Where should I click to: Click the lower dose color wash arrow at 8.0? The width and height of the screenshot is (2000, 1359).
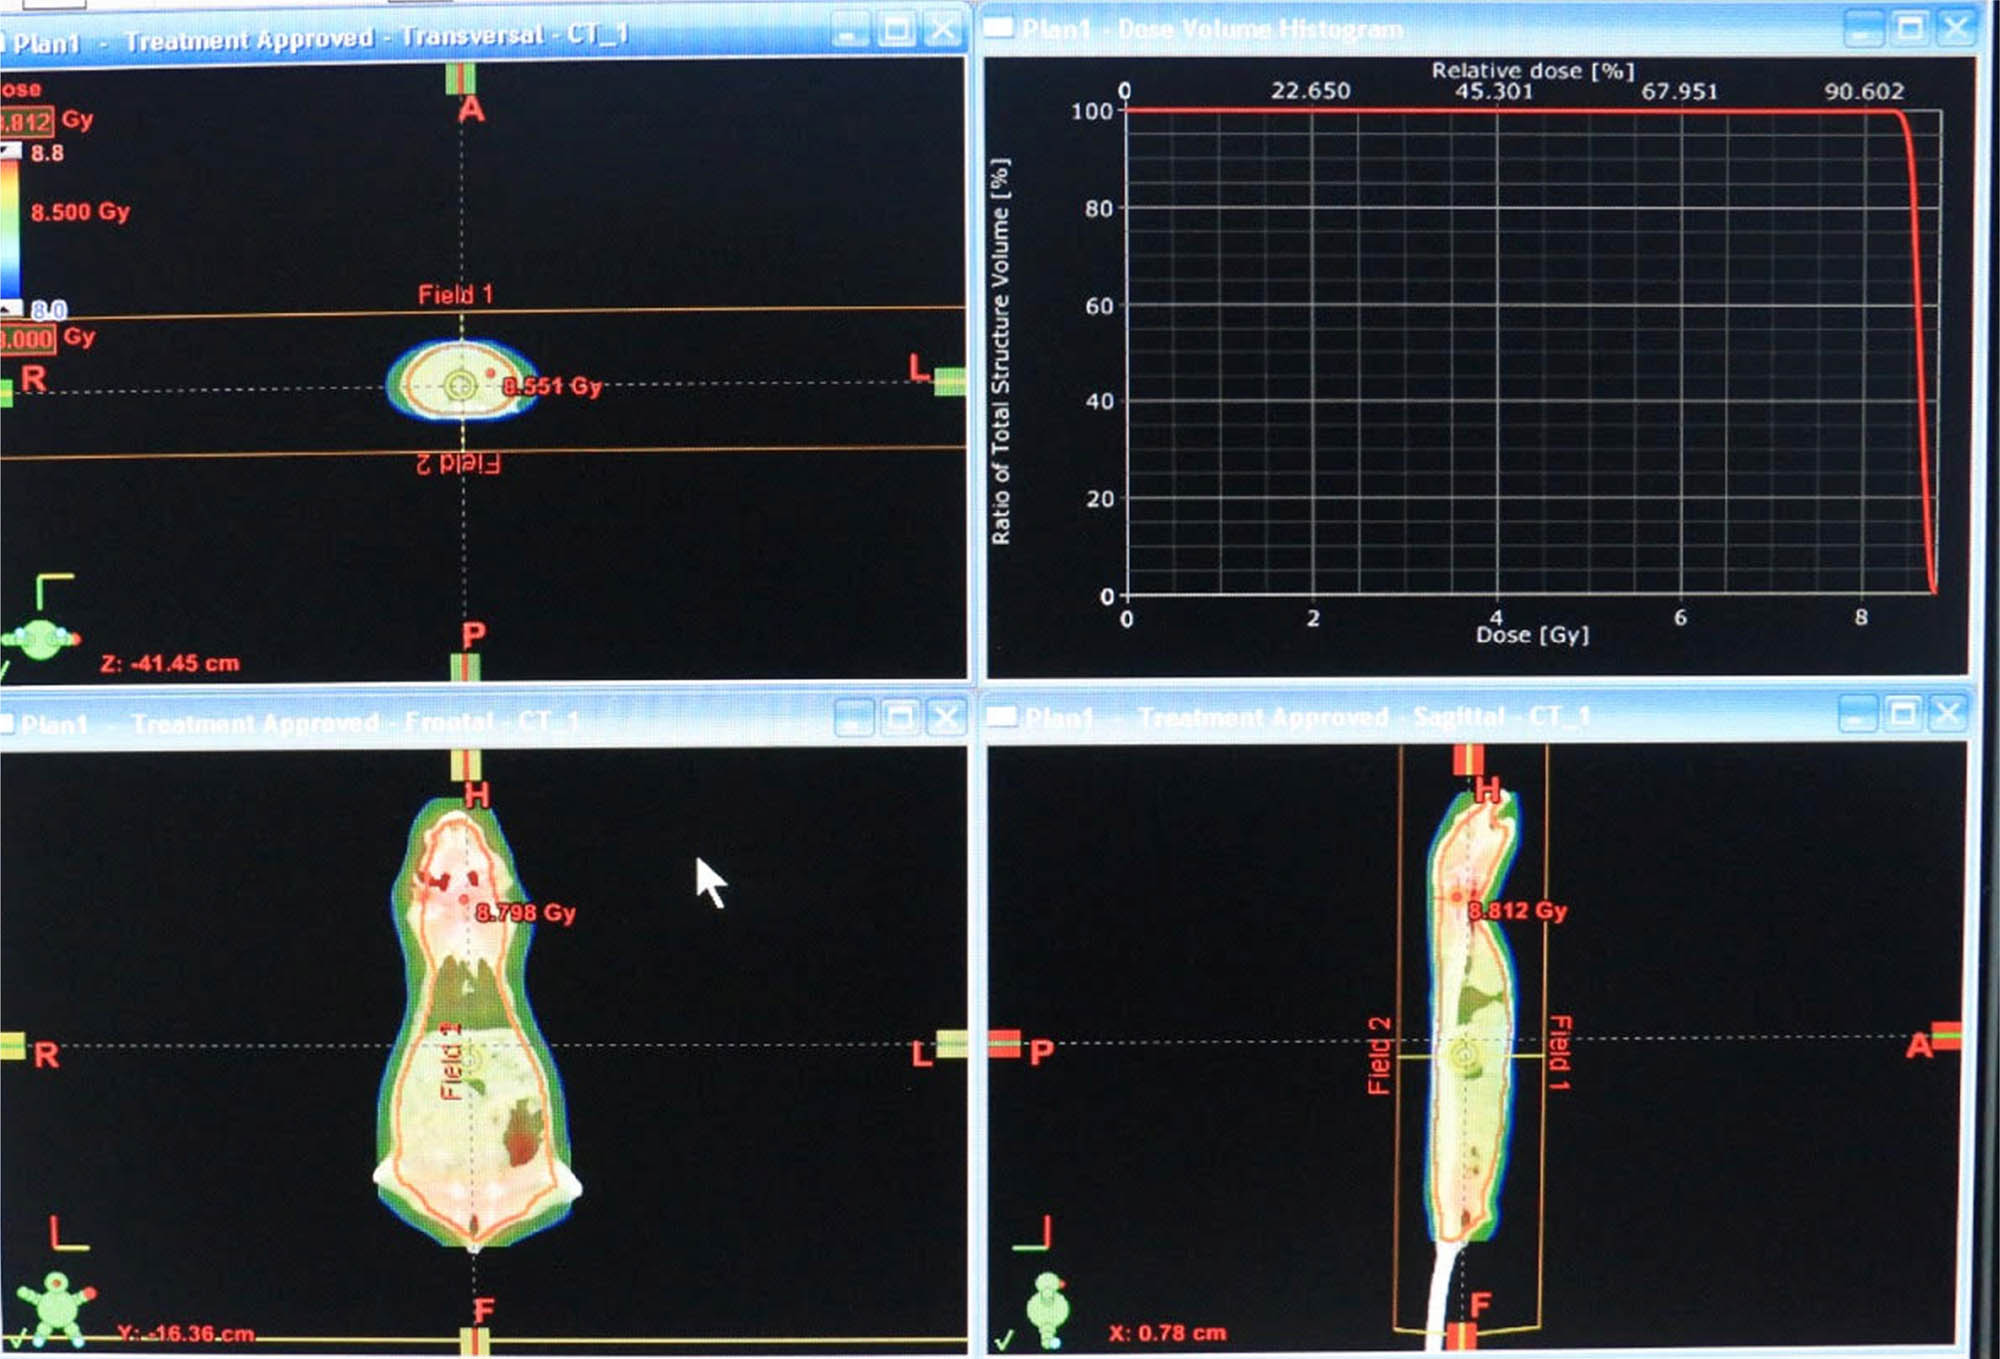click(x=11, y=308)
